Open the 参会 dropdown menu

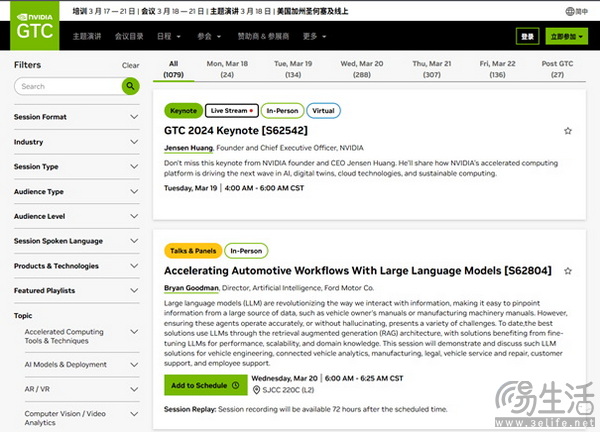209,36
